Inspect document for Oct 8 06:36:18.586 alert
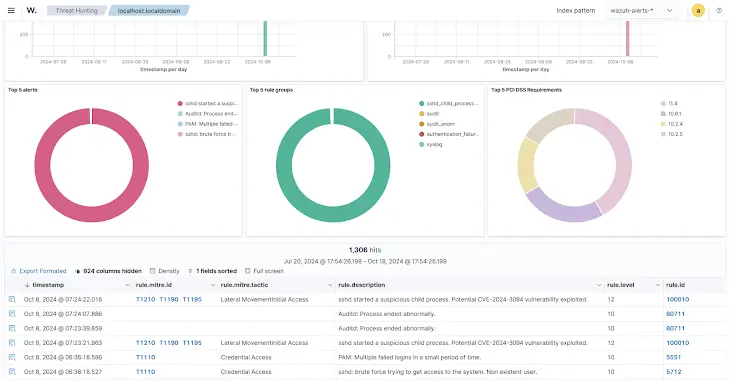This screenshot has height=381, width=730. click(x=12, y=357)
